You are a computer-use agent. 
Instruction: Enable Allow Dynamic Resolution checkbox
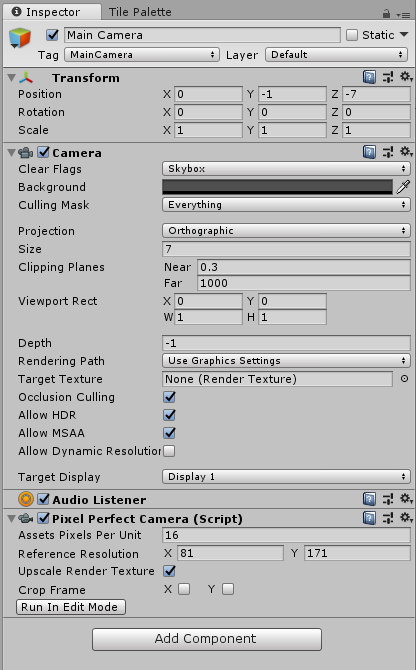169,451
